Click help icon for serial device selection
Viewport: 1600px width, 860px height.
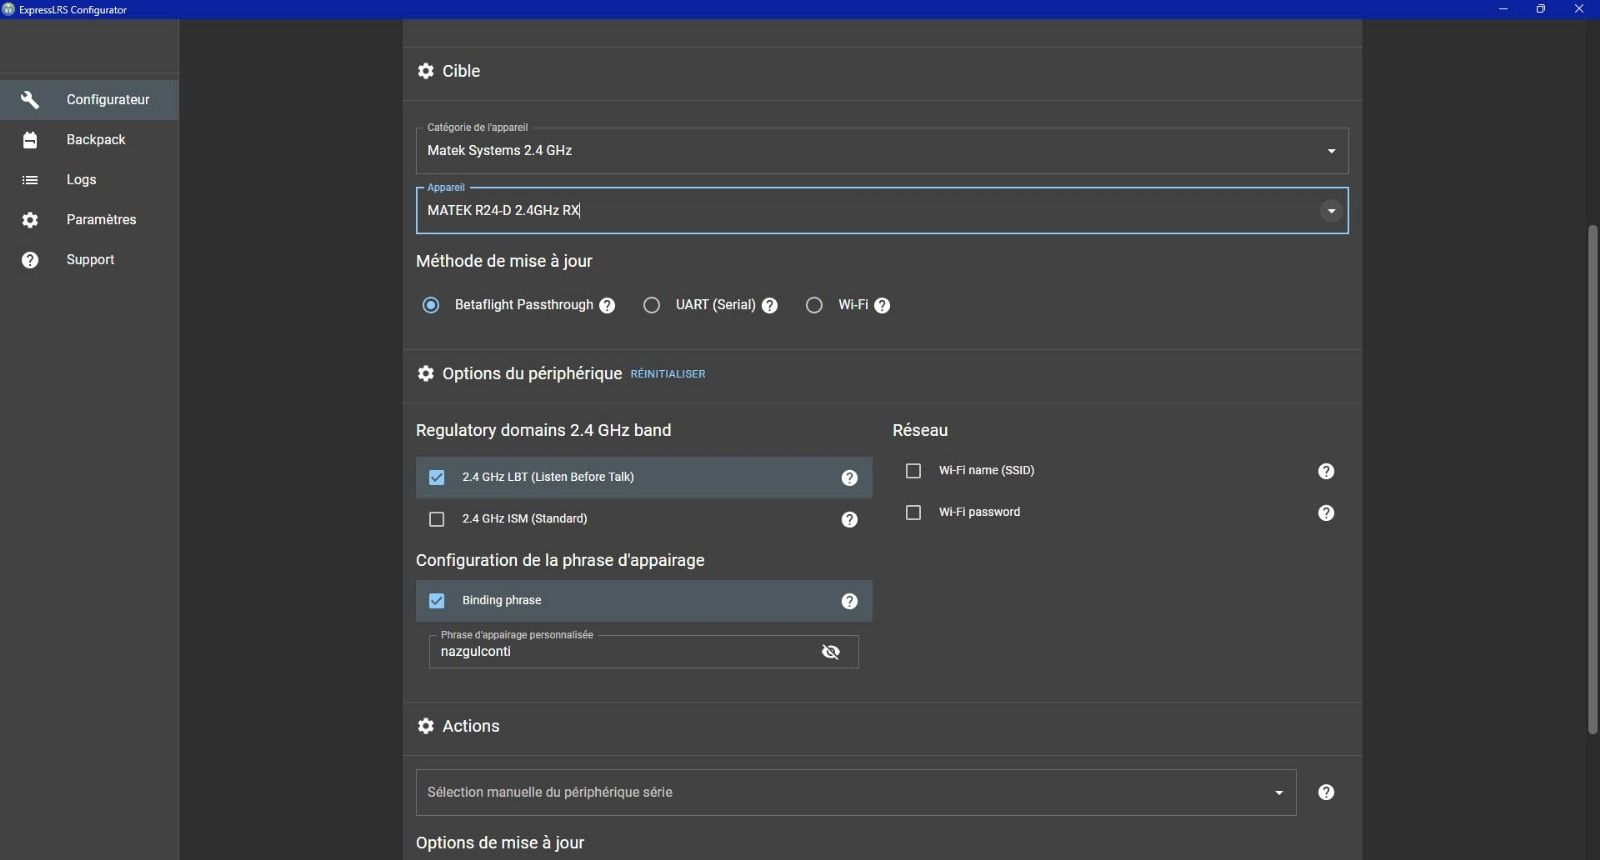tap(1326, 793)
